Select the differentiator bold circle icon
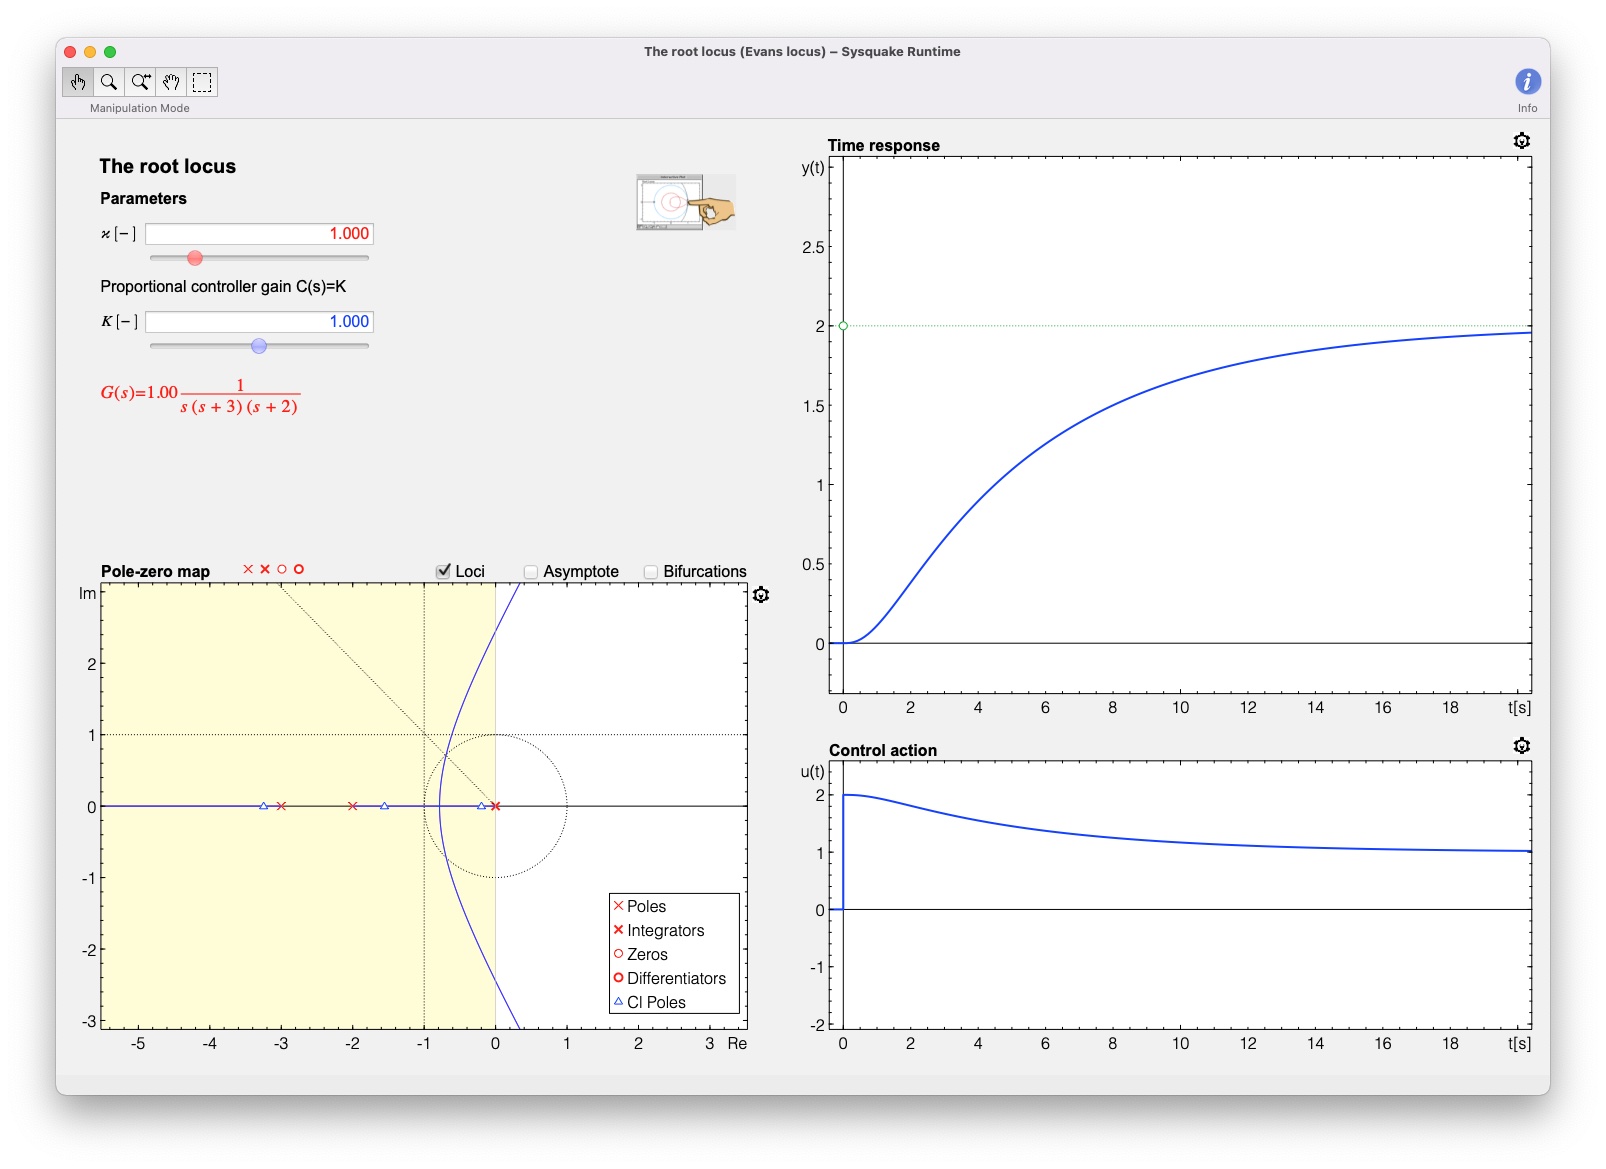1606x1169 pixels. (299, 569)
